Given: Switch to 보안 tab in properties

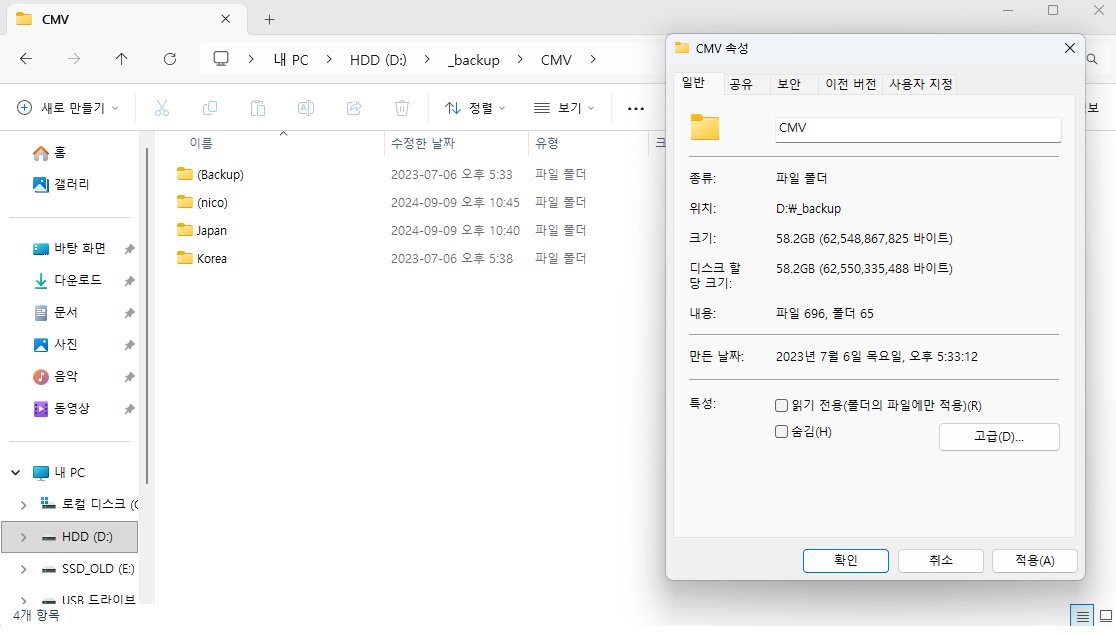Looking at the screenshot, I should (789, 84).
